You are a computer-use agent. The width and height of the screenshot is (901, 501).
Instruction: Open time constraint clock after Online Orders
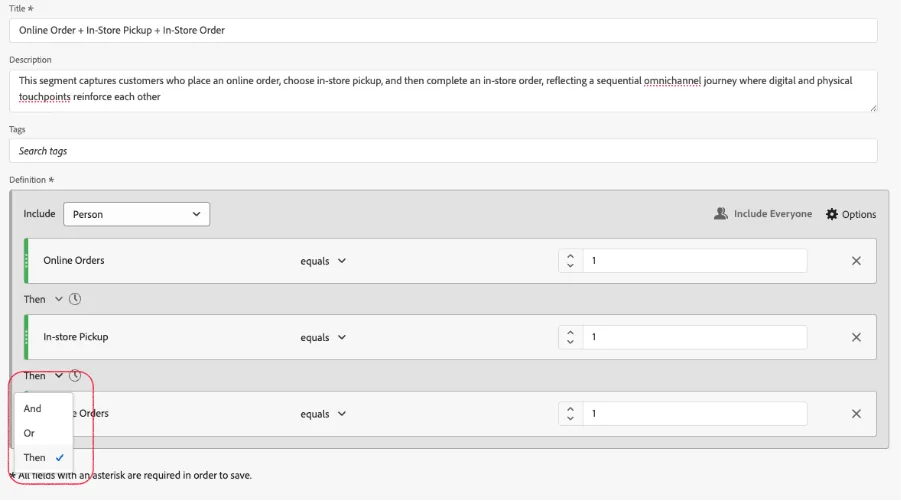click(x=75, y=299)
